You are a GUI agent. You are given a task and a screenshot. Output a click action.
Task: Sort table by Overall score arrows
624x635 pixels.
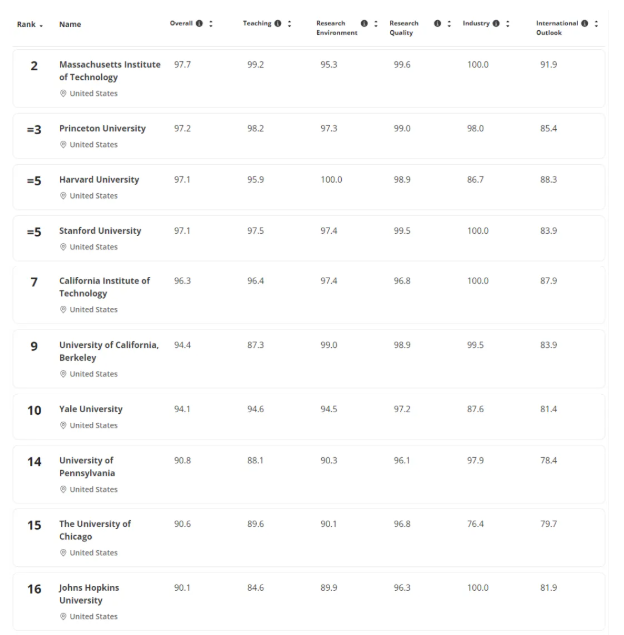point(211,23)
